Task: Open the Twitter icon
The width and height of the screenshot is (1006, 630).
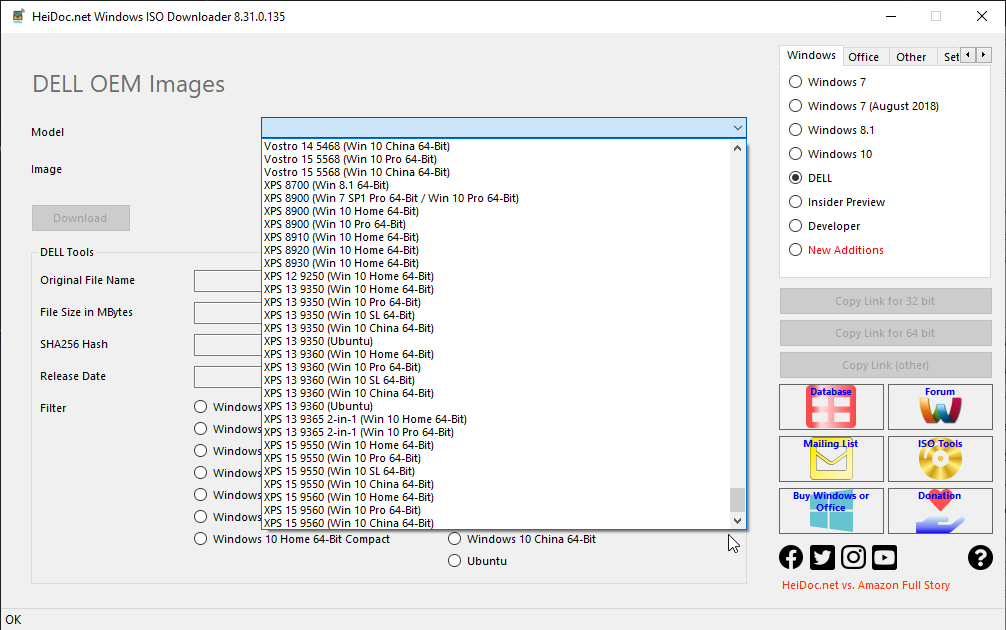Action: [x=822, y=558]
